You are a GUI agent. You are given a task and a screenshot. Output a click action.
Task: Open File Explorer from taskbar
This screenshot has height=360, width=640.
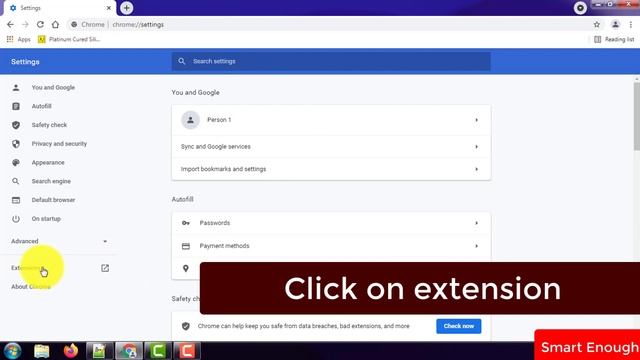42,351
